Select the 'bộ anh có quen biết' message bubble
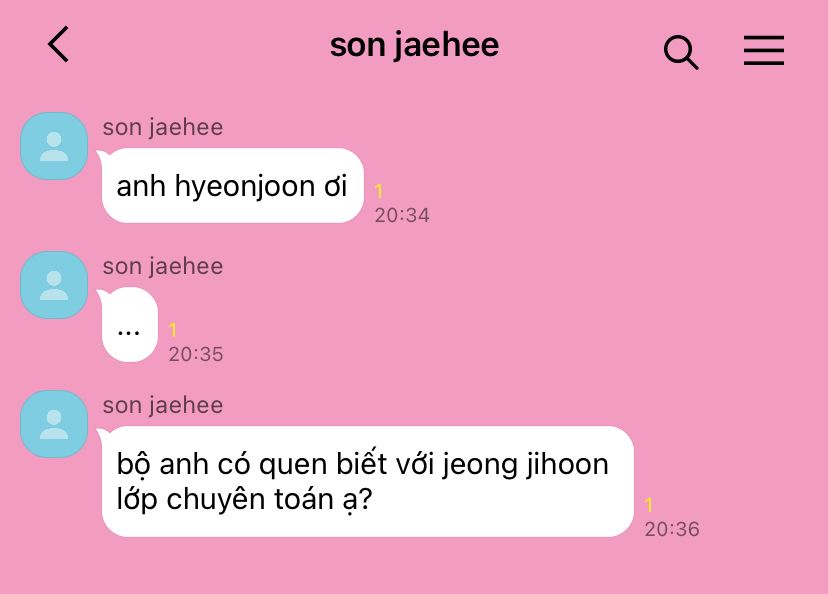 pos(366,482)
